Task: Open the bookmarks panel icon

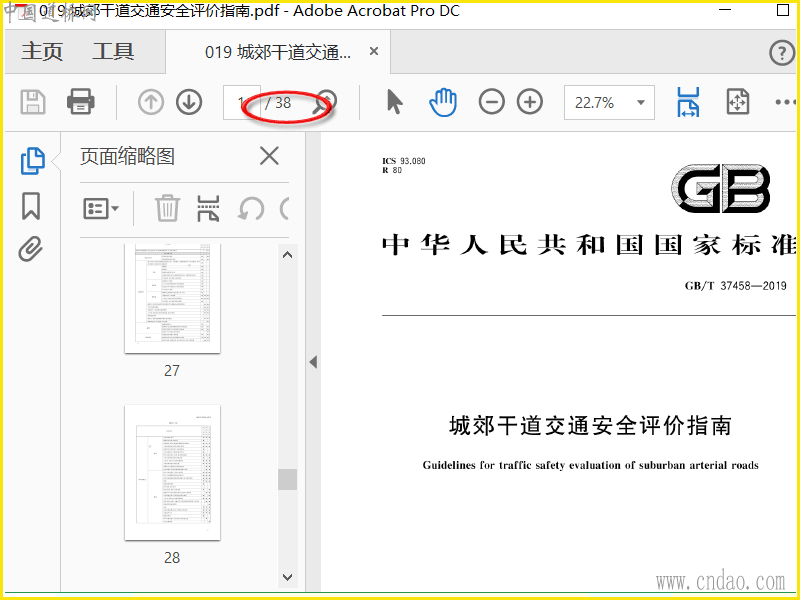Action: click(x=31, y=206)
